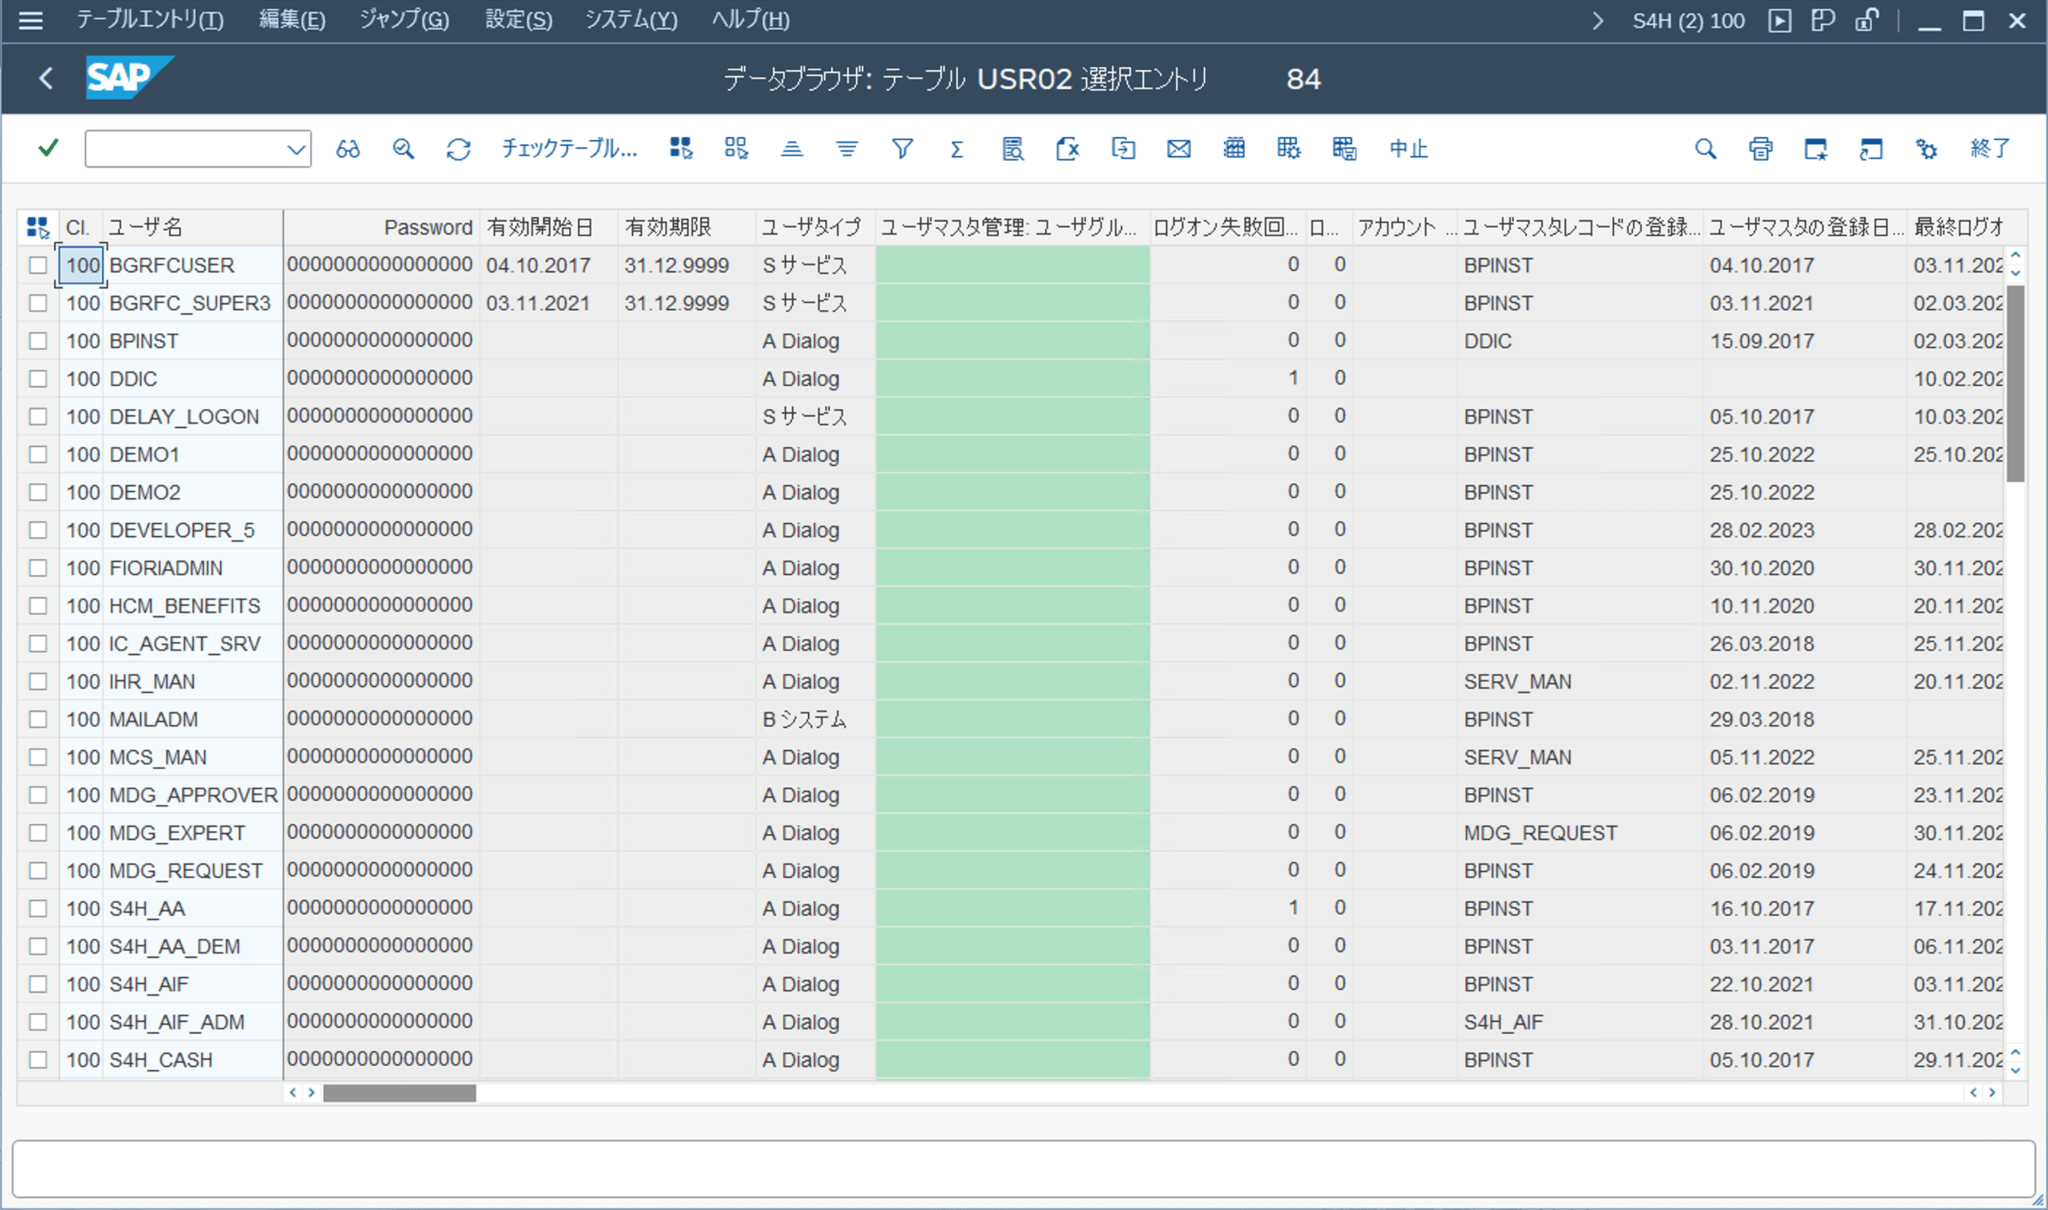Calculate a total with the sigma icon
This screenshot has height=1210, width=2048.
pyautogui.click(x=957, y=148)
